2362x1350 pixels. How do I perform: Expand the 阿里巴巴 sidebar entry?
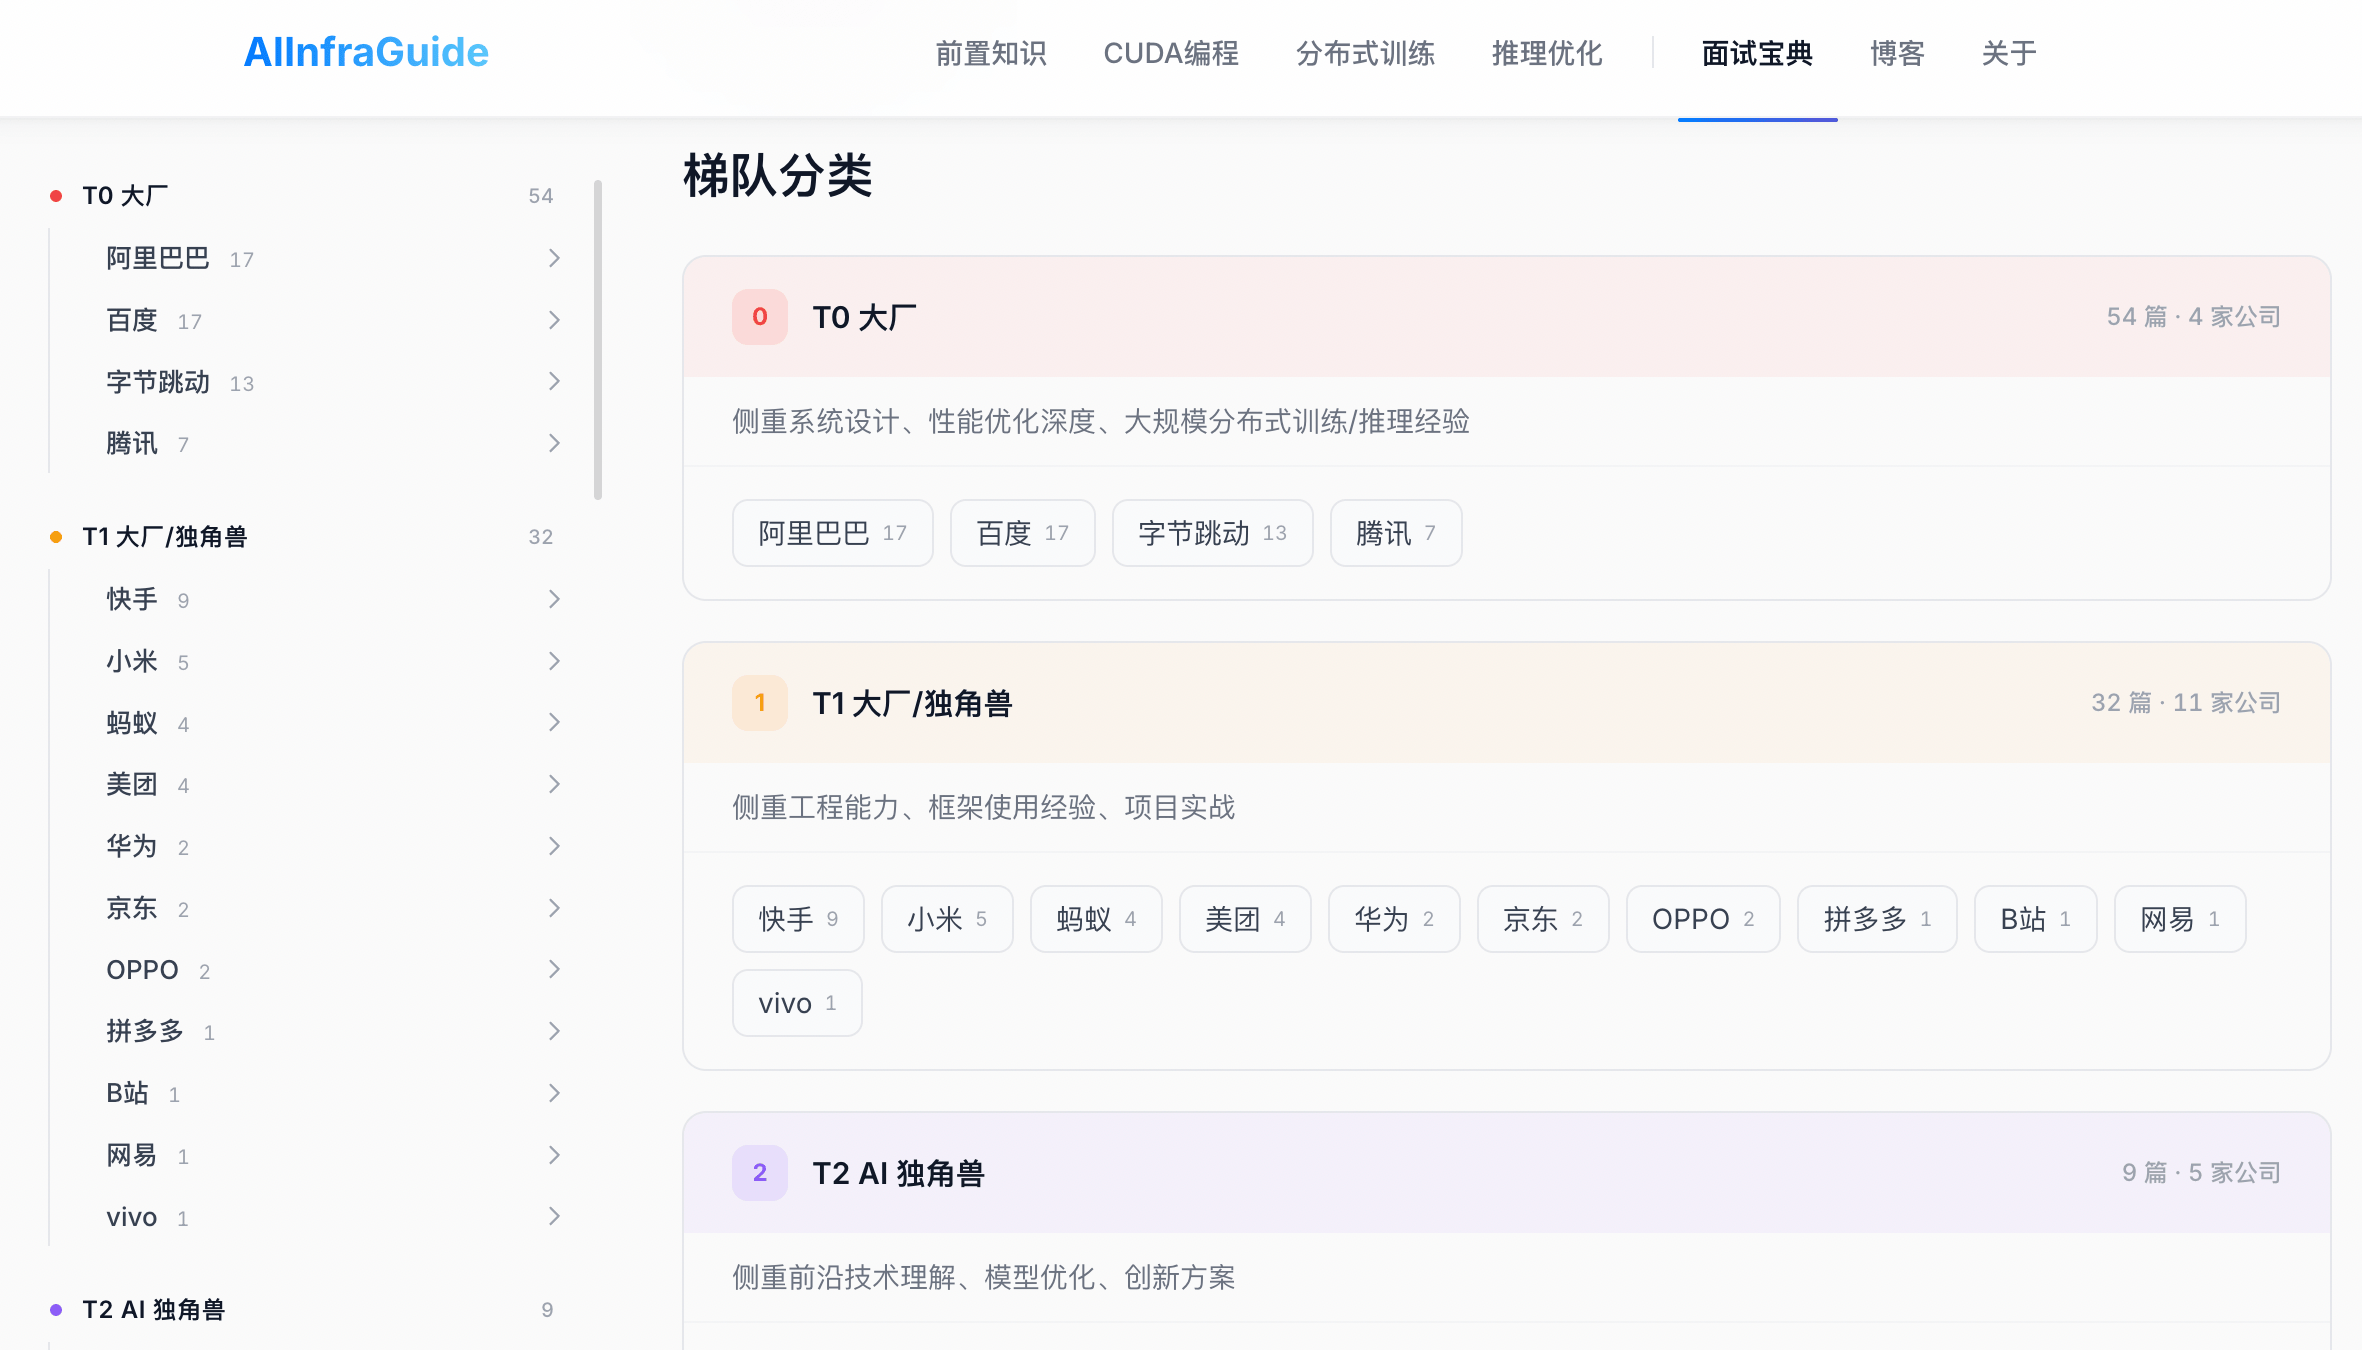click(x=554, y=258)
